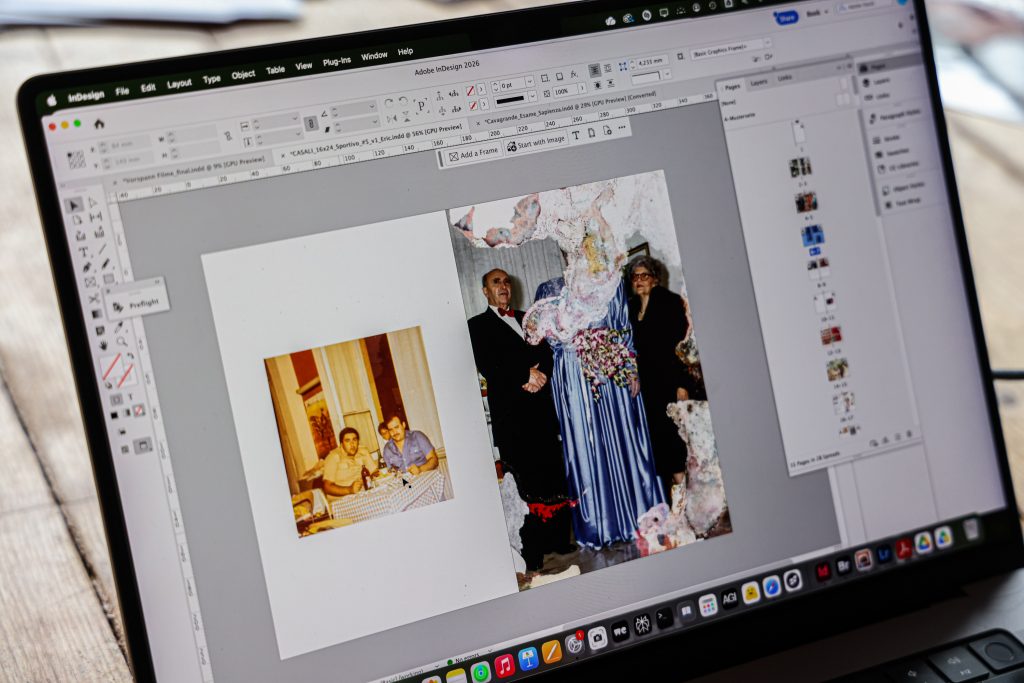
Task: Click the fill color swatch in toolbox
Action: click(110, 368)
